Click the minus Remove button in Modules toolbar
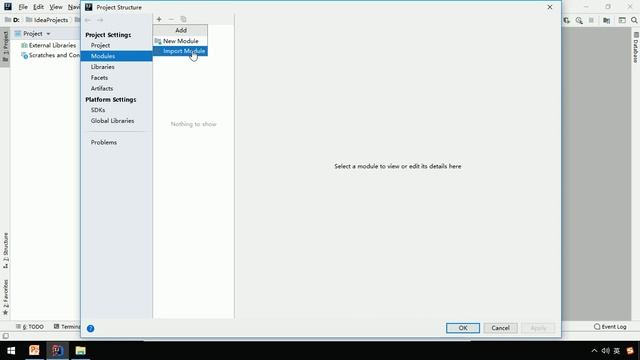This screenshot has width=640, height=360. click(171, 19)
